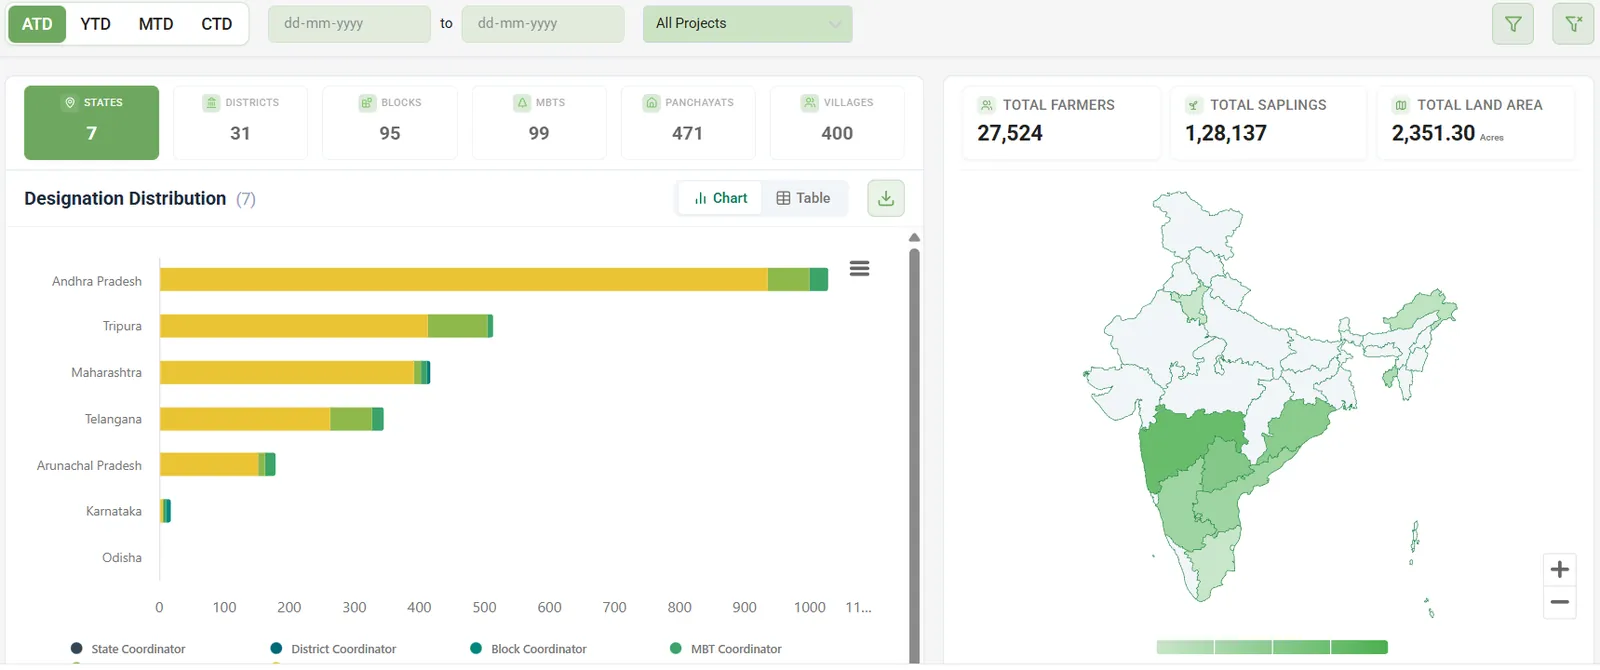Click the Karnataka bar in chart
The height and width of the screenshot is (670, 1600).
(x=166, y=511)
